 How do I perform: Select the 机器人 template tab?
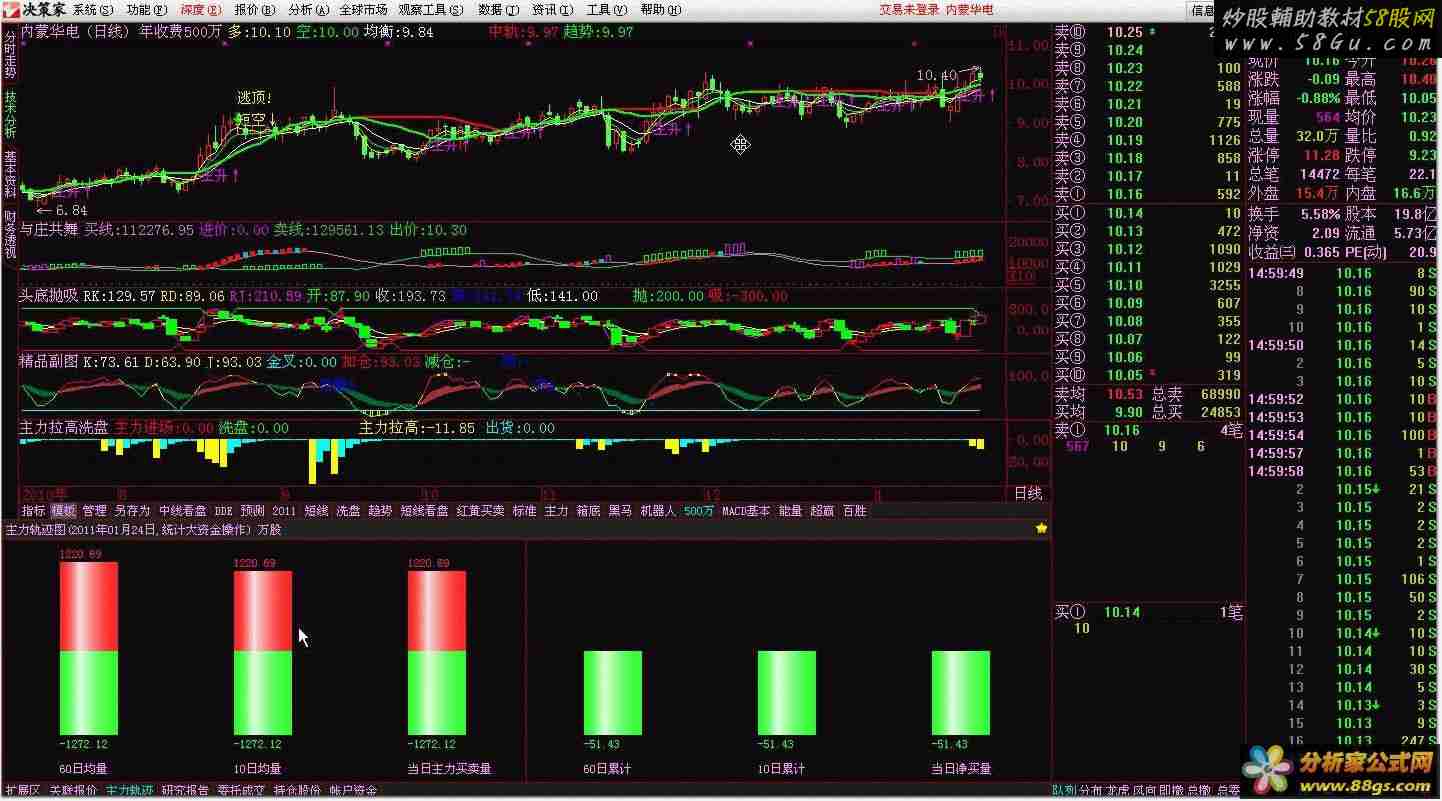(x=658, y=511)
